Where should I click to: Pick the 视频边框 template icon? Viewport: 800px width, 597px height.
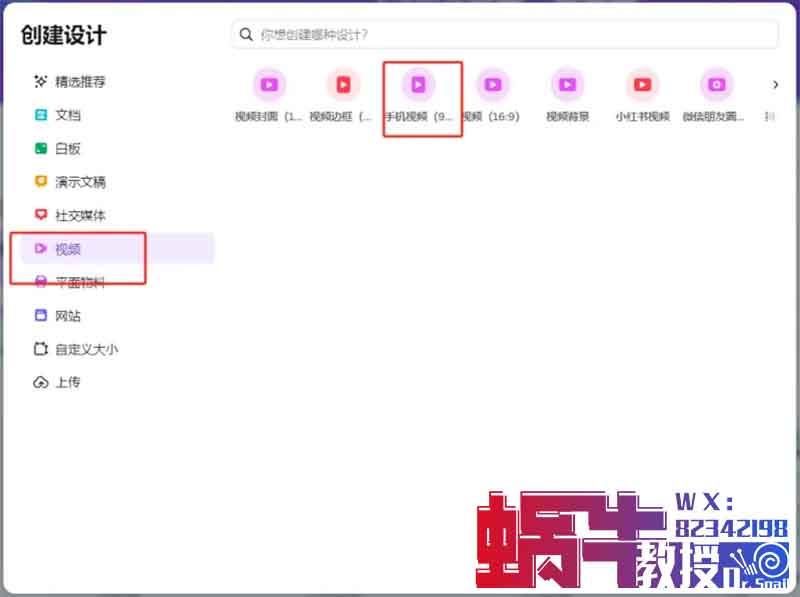[343, 85]
